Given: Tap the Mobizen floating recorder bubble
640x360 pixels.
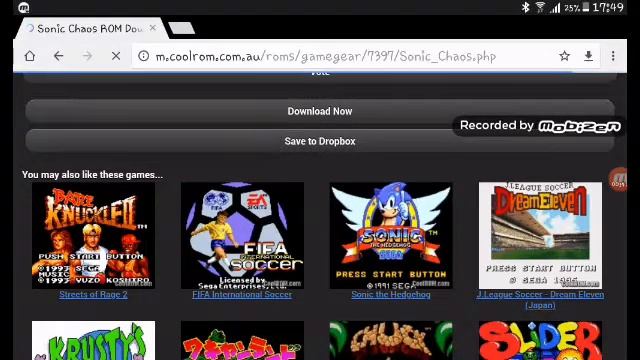Looking at the screenshot, I should coord(618,179).
